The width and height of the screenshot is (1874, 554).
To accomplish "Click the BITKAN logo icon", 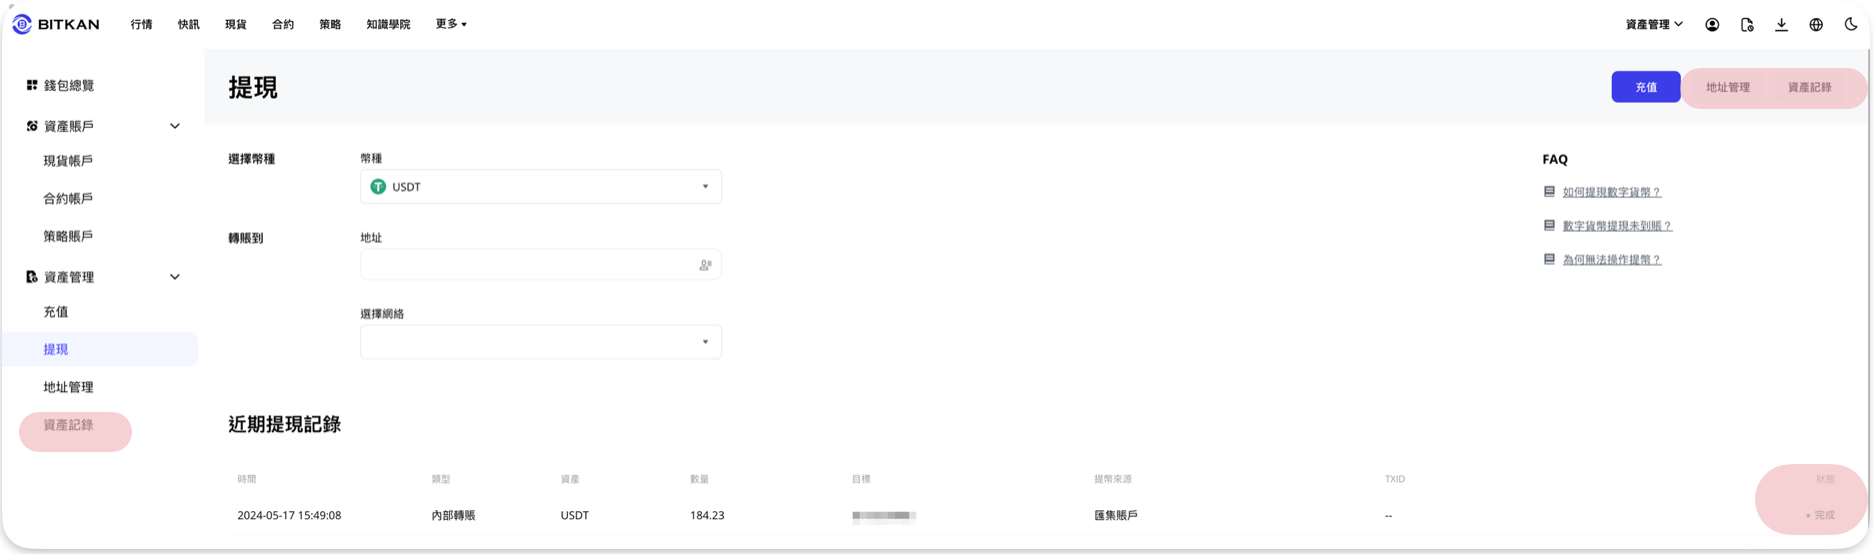I will click(x=22, y=24).
